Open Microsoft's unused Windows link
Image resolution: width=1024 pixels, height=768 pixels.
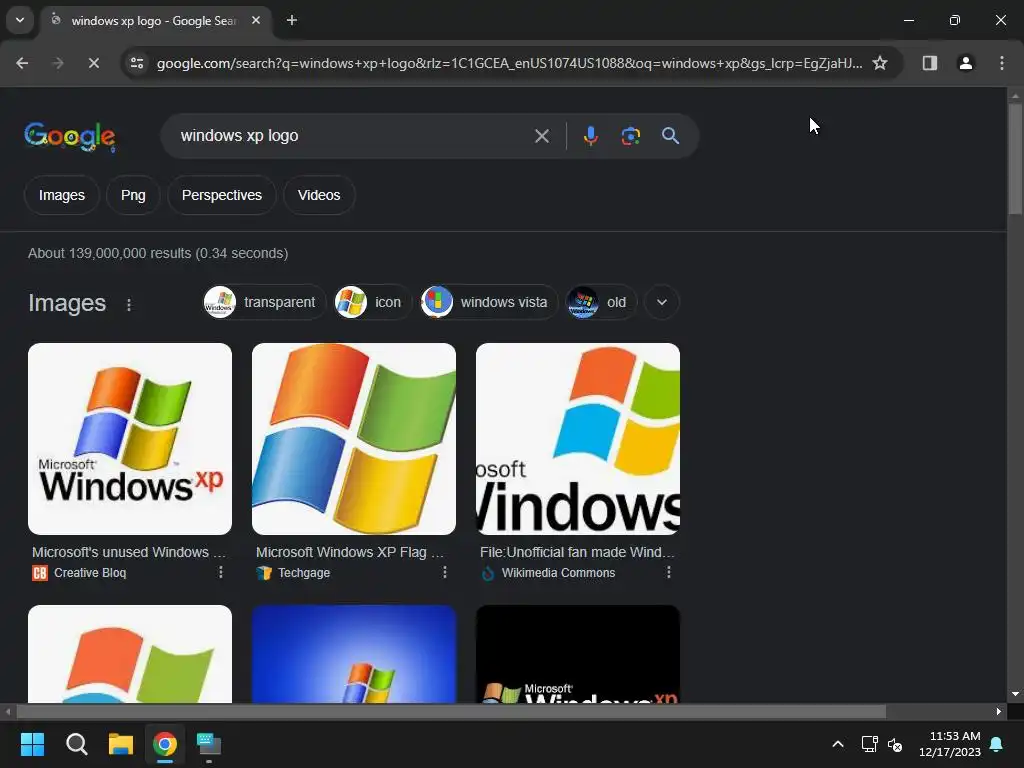129,552
